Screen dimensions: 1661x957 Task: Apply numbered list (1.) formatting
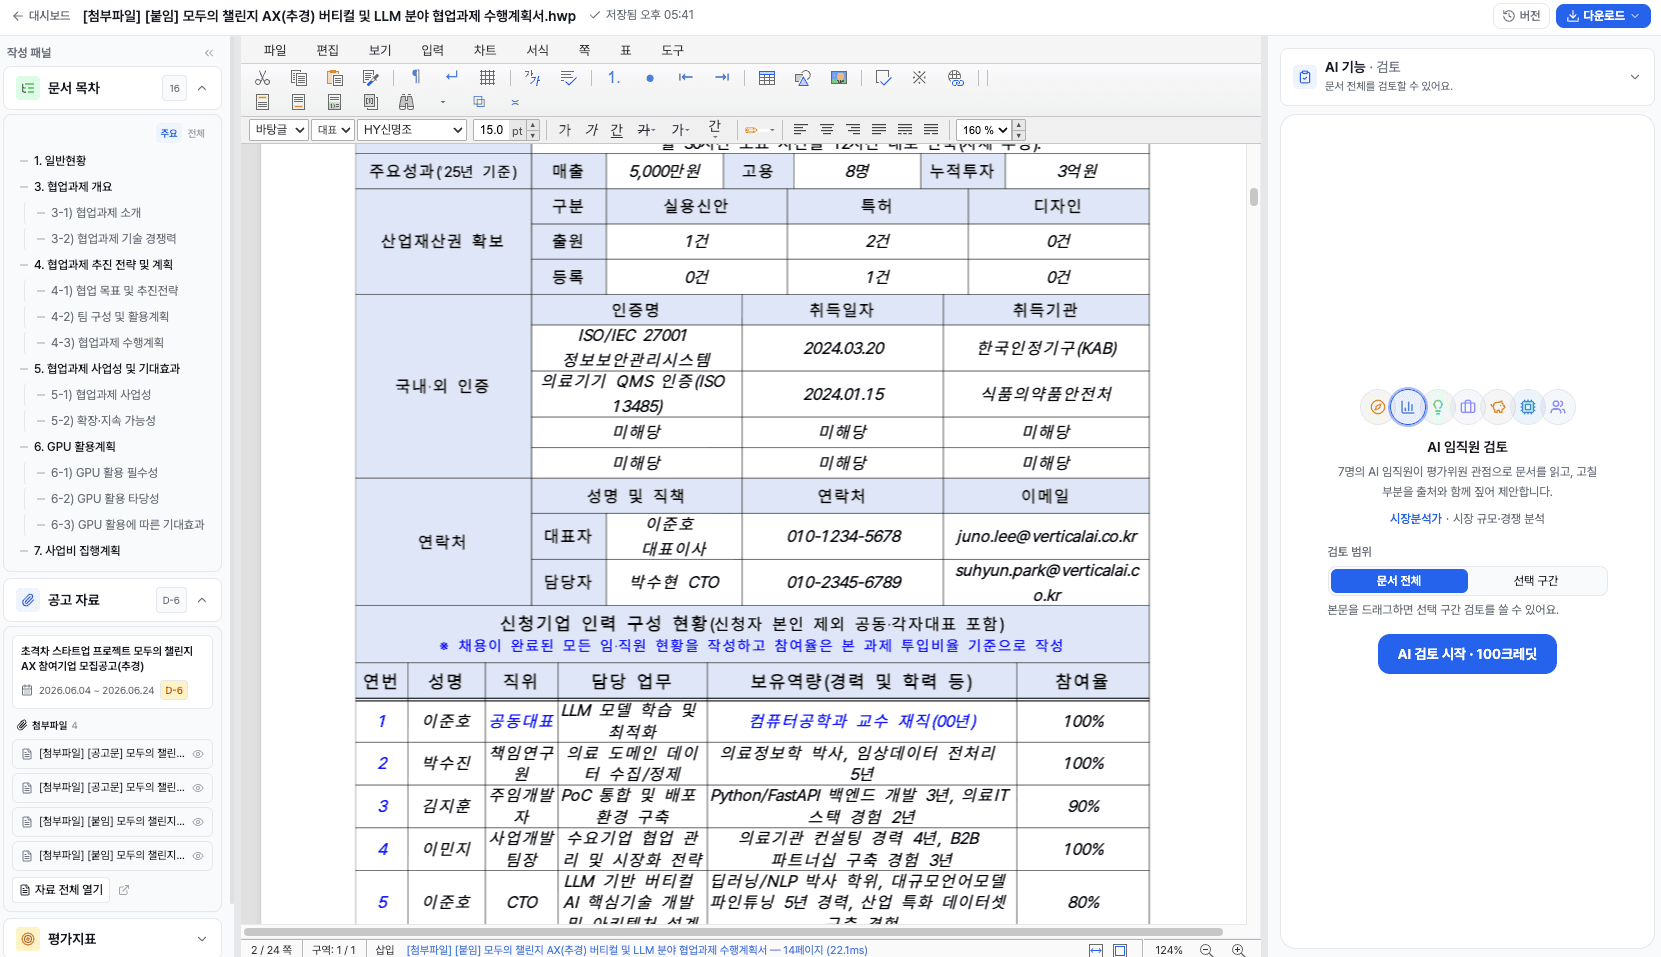point(613,78)
